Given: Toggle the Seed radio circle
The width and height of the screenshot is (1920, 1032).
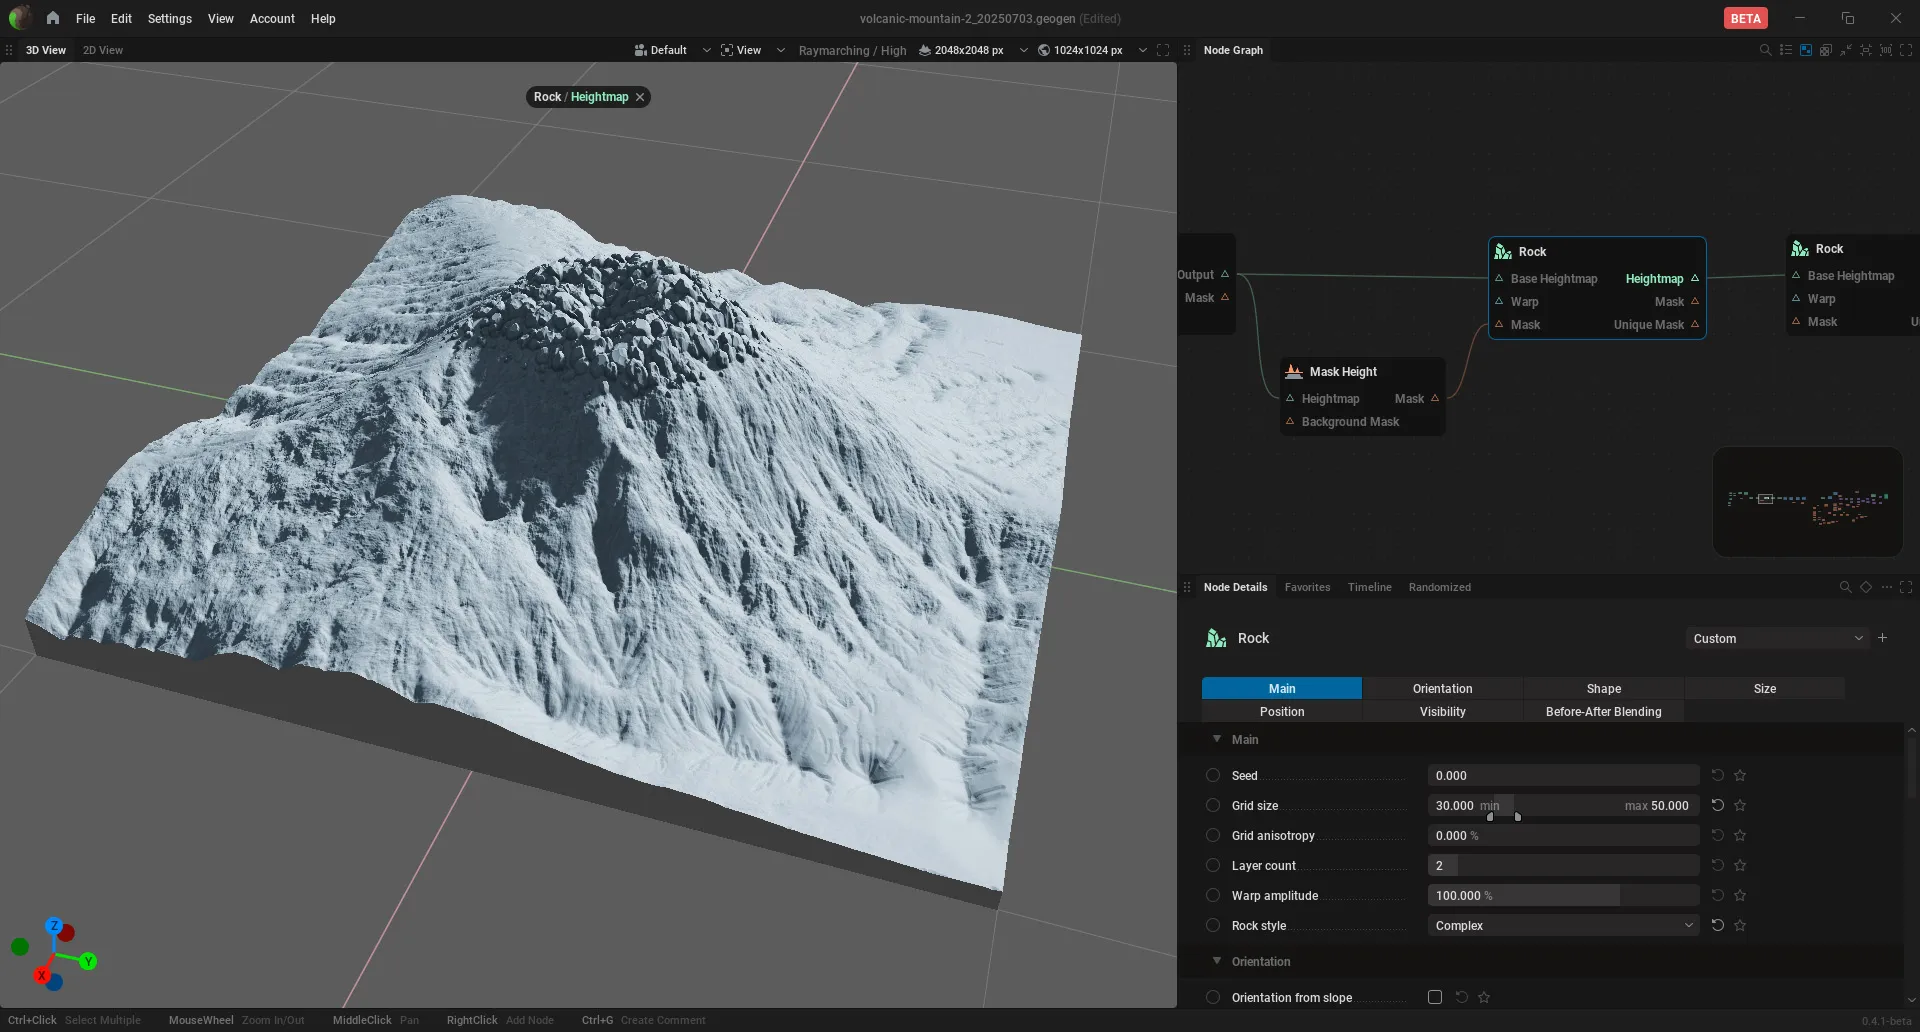Looking at the screenshot, I should click(1213, 775).
